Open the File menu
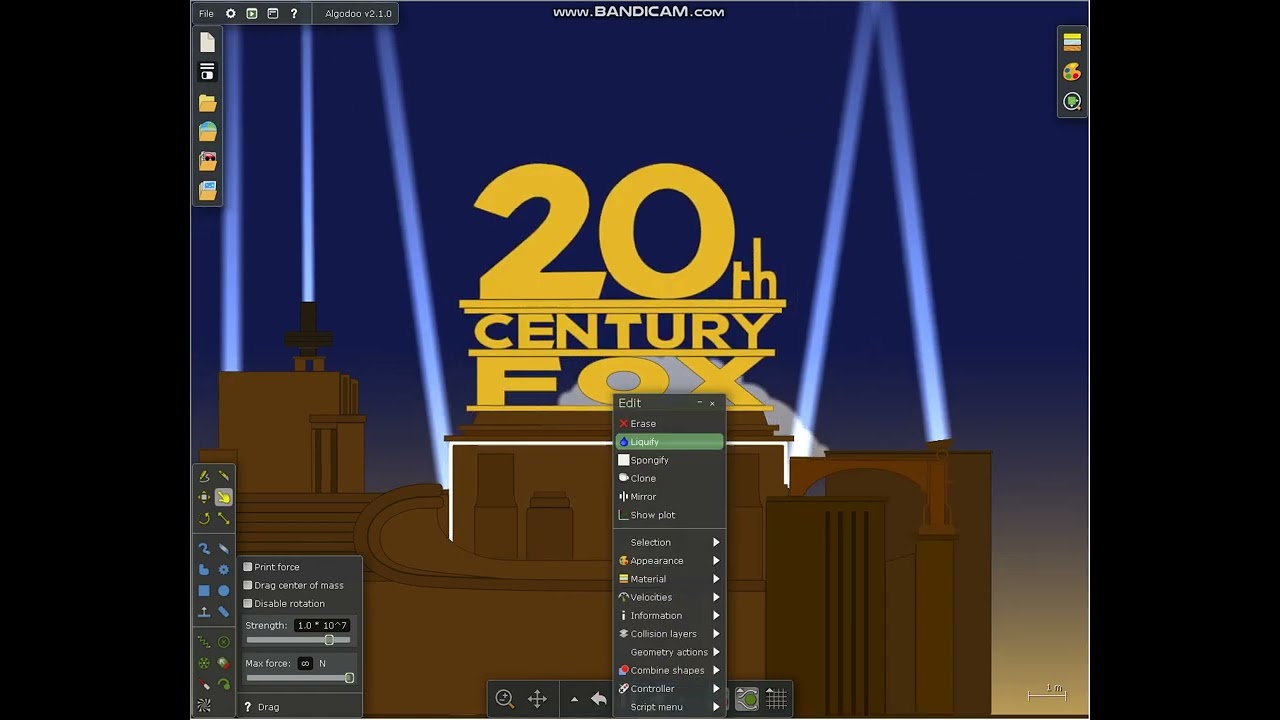This screenshot has width=1280, height=720. point(206,13)
